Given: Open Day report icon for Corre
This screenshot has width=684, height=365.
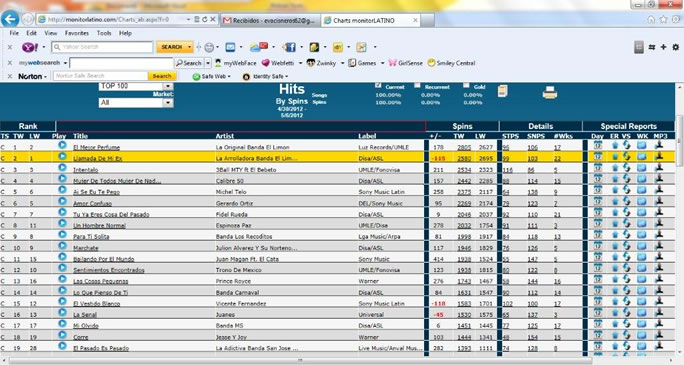Looking at the screenshot, I should click(598, 335).
